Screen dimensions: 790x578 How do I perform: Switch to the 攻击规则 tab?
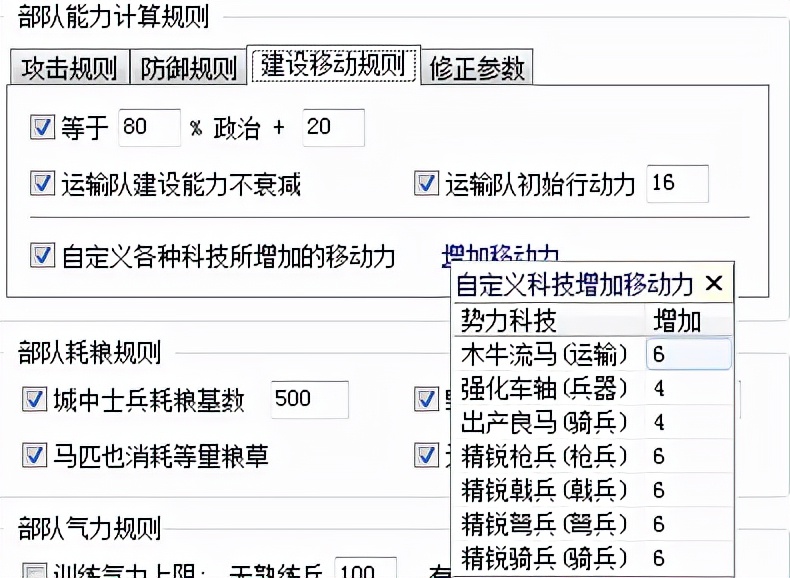click(x=70, y=68)
